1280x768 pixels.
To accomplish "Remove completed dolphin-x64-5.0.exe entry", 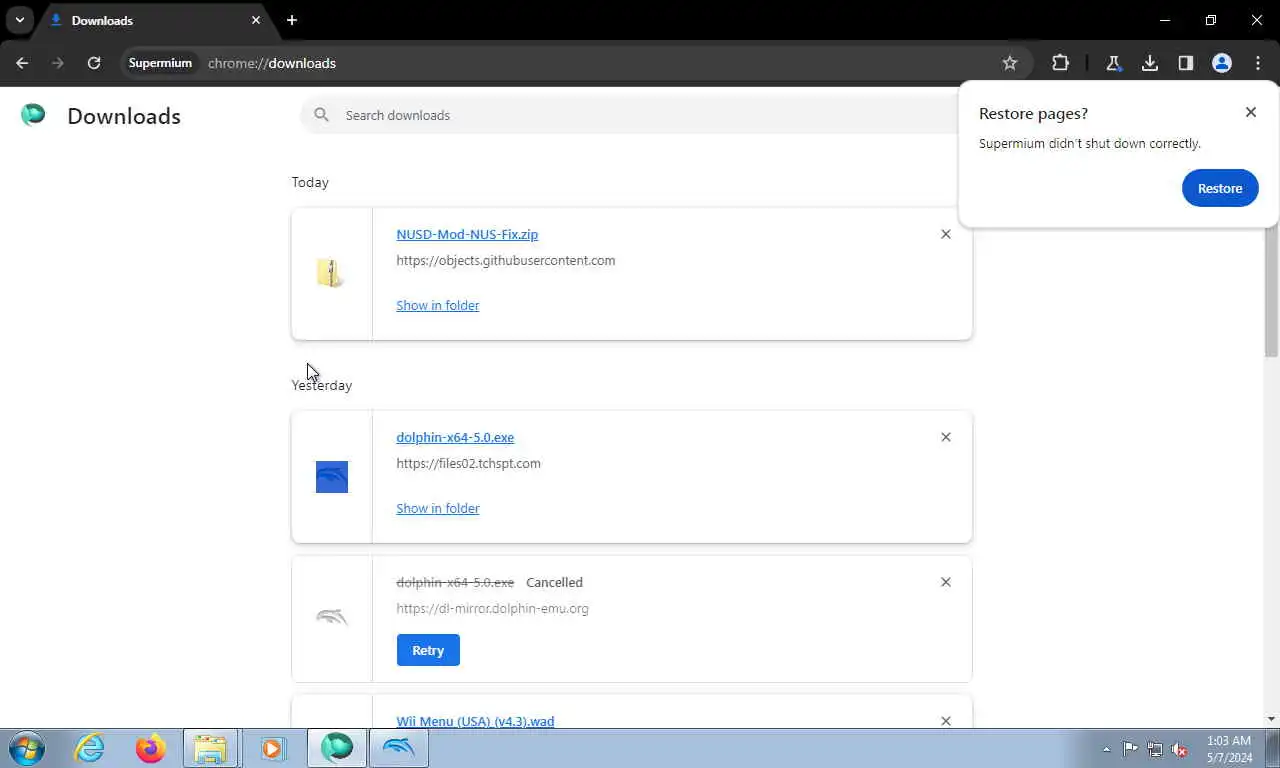I will (946, 437).
